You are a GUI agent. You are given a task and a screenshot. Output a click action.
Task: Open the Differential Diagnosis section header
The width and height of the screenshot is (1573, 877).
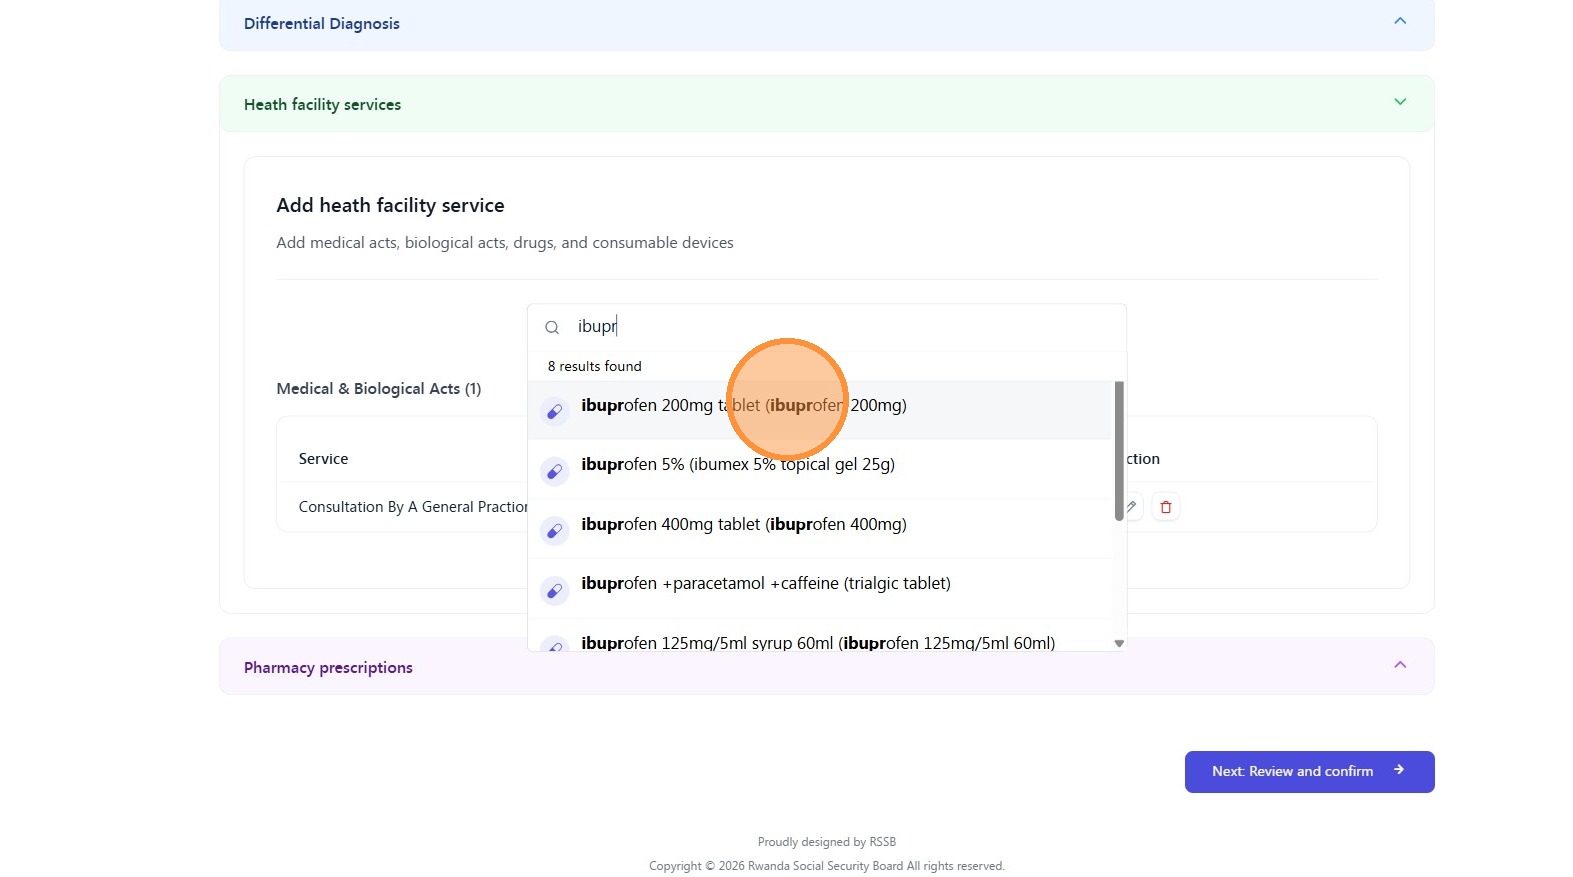827,23
